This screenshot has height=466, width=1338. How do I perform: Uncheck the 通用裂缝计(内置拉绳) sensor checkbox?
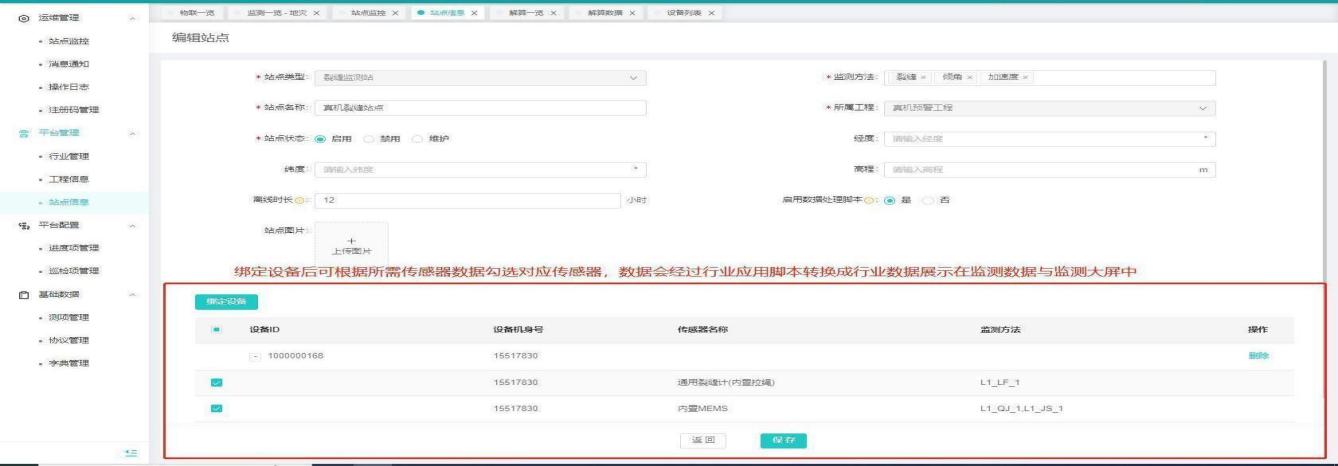216,382
